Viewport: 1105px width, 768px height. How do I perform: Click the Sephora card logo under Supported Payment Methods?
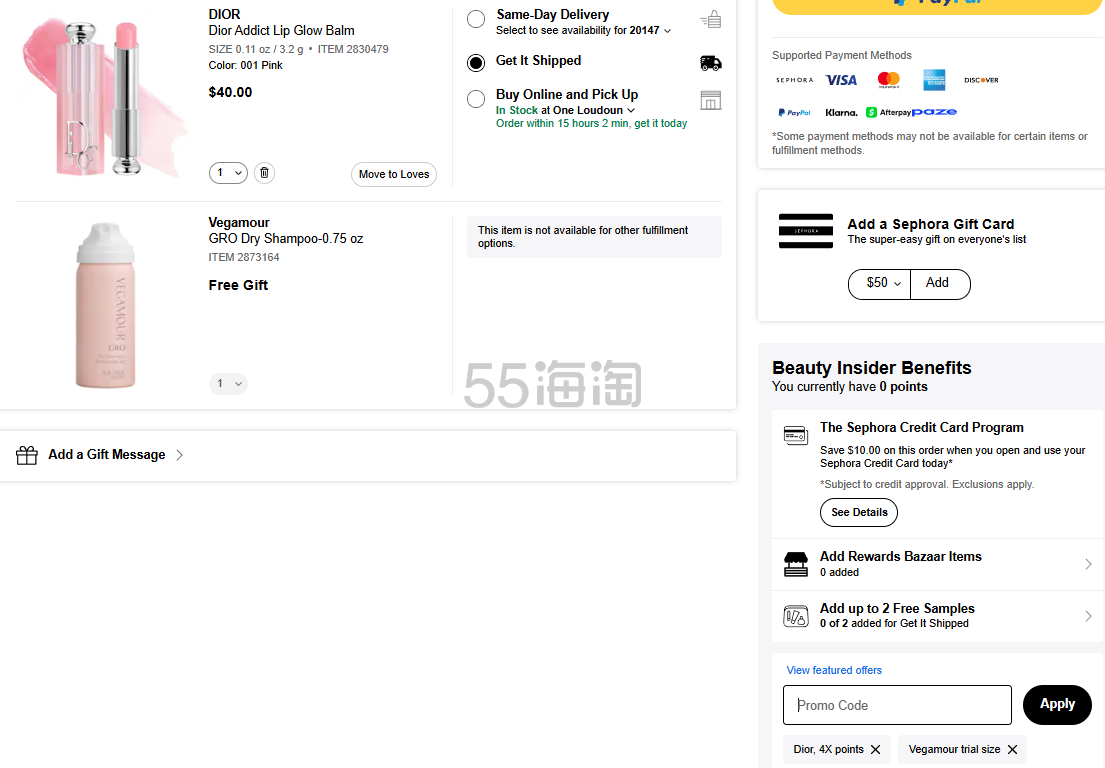click(x=794, y=80)
